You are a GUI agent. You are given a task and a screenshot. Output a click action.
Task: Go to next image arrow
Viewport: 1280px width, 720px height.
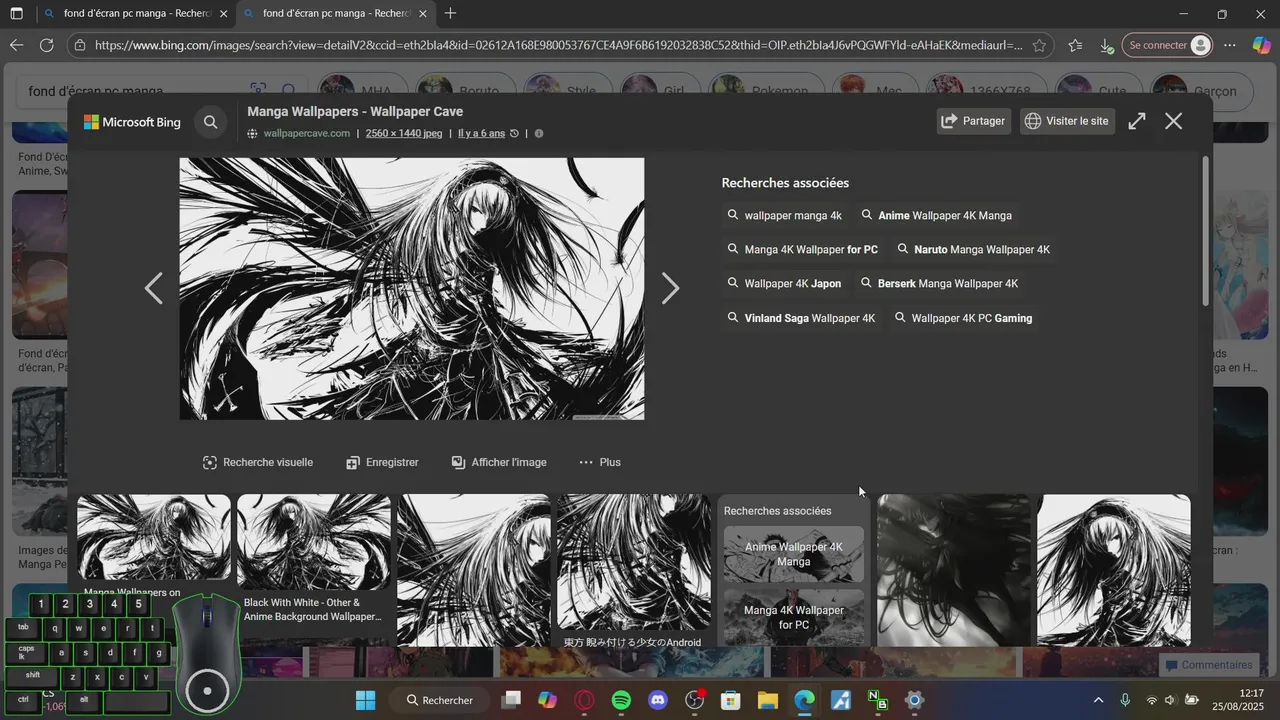coord(671,289)
